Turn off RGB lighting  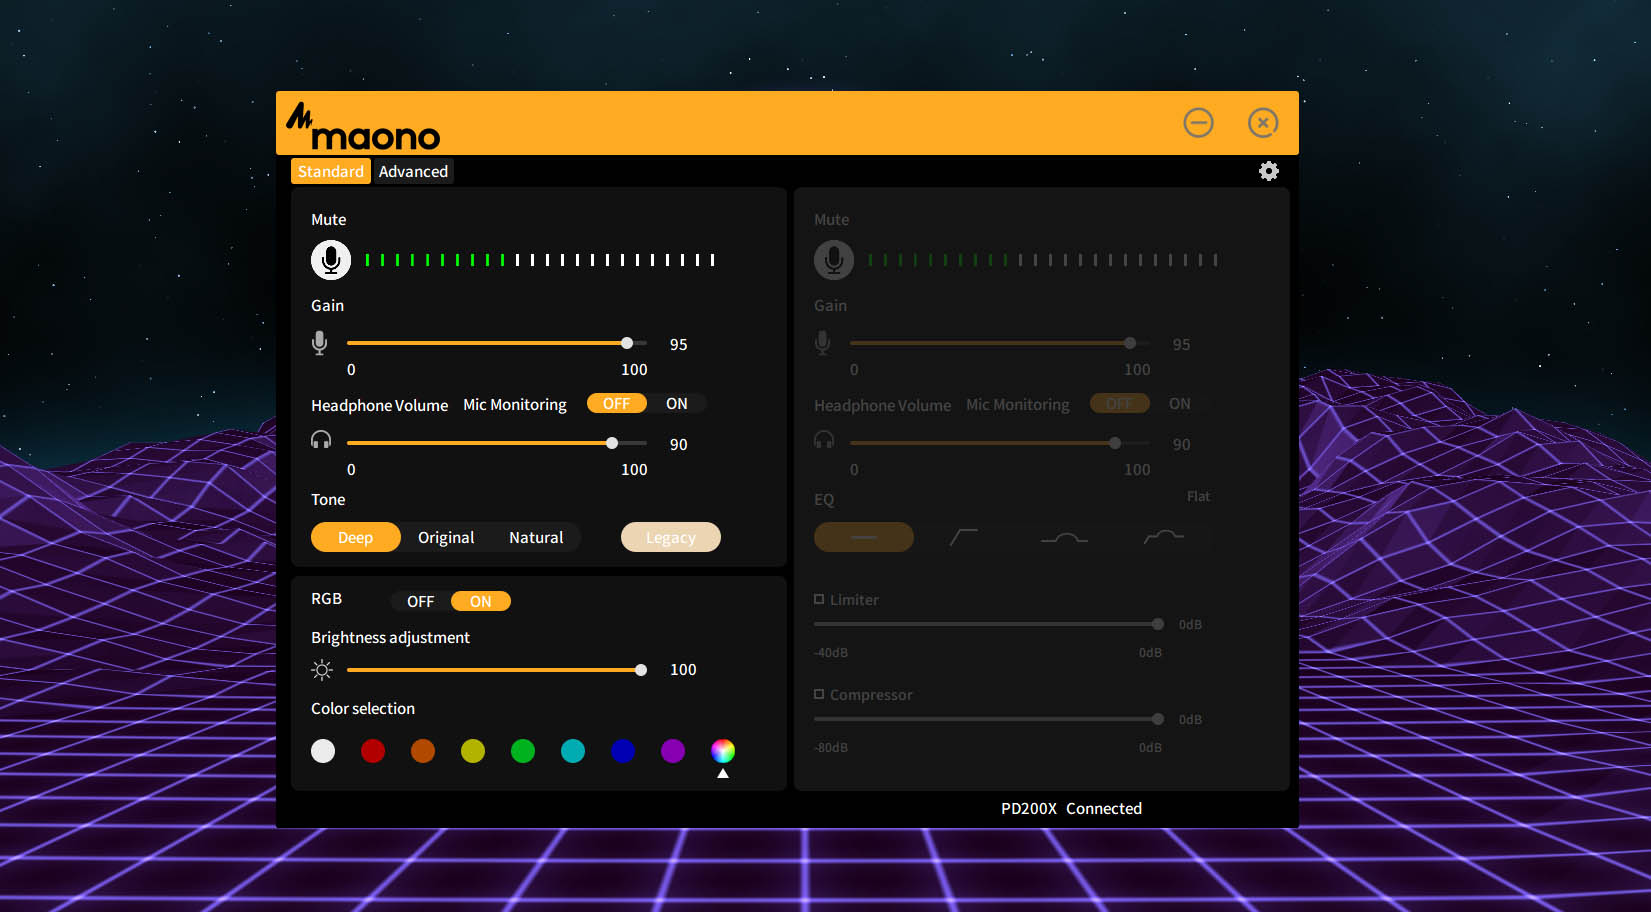click(419, 601)
